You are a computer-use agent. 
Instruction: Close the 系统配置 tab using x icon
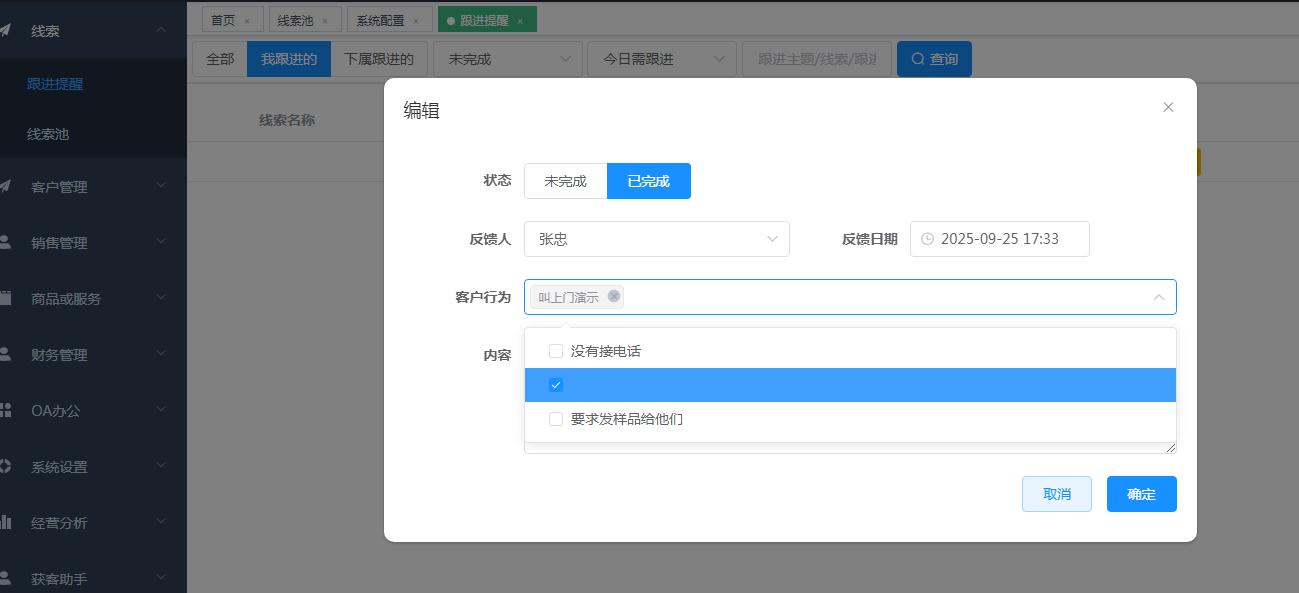[416, 20]
